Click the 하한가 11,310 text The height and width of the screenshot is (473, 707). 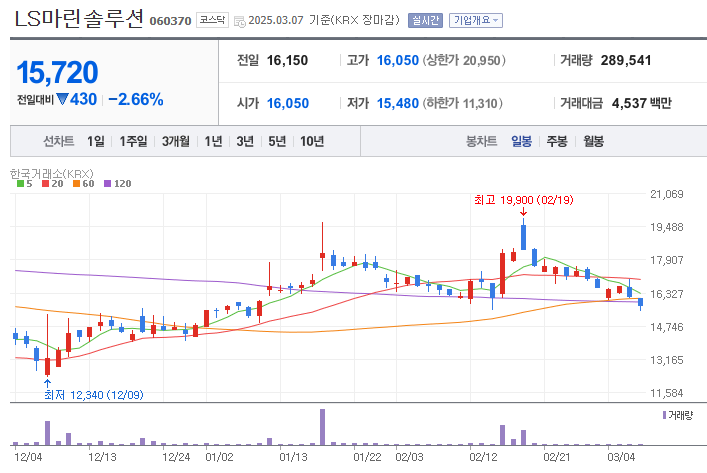[x=462, y=103]
